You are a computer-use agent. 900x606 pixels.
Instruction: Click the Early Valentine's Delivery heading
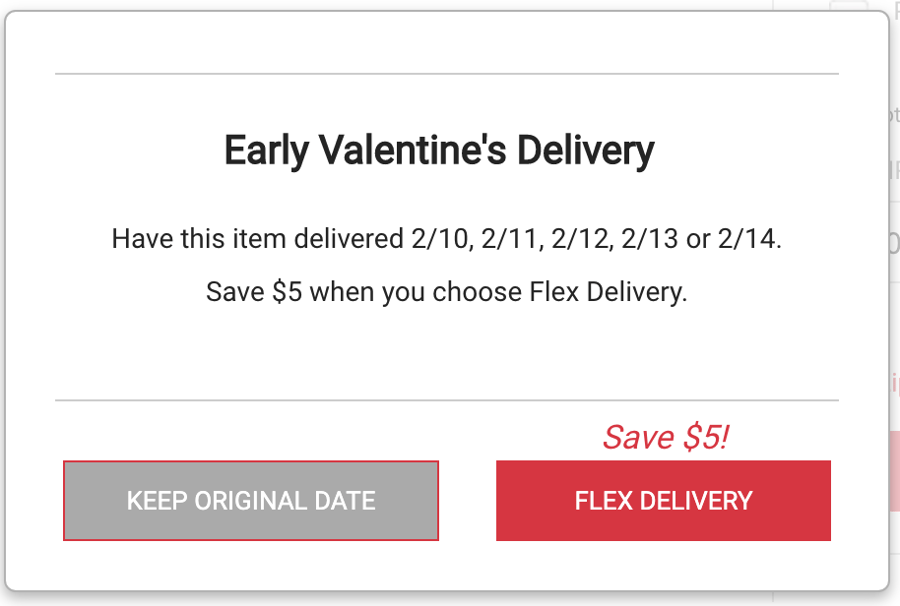tap(439, 151)
